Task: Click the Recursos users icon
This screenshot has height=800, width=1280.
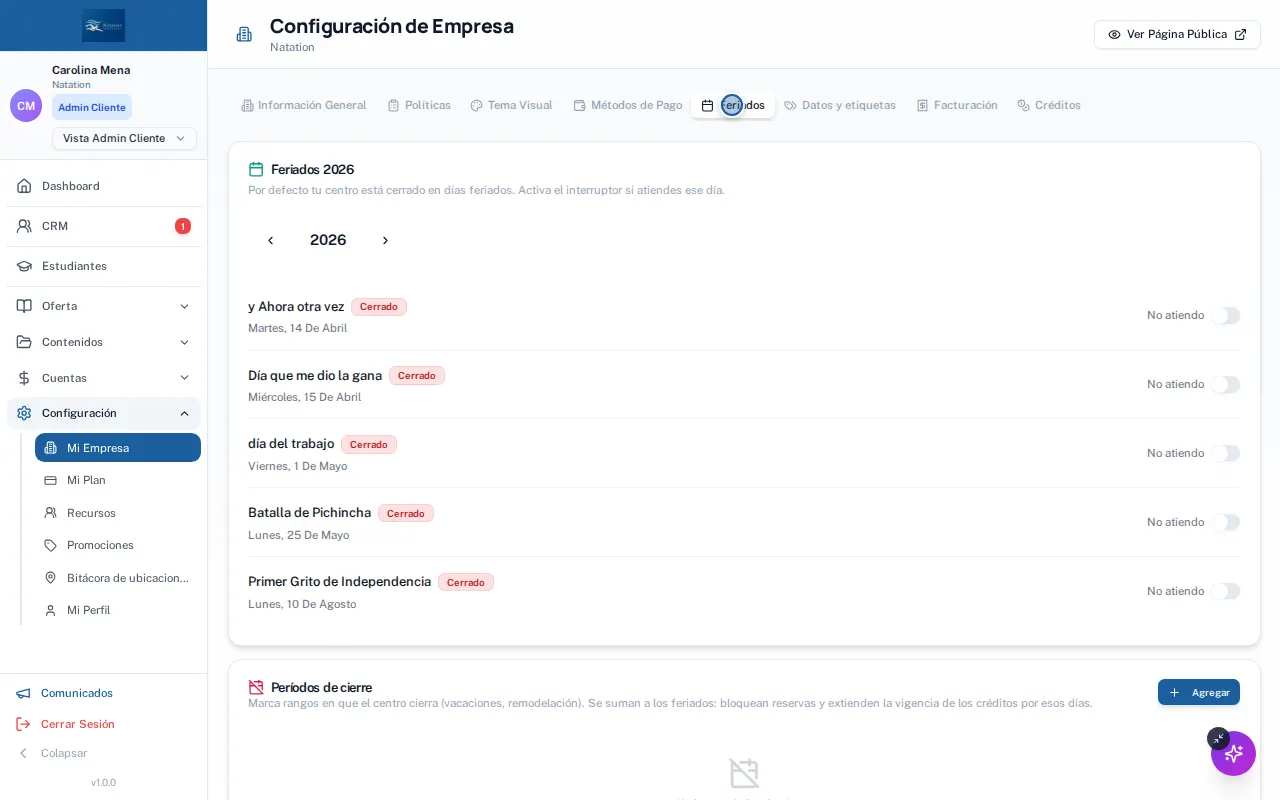Action: tap(50, 513)
